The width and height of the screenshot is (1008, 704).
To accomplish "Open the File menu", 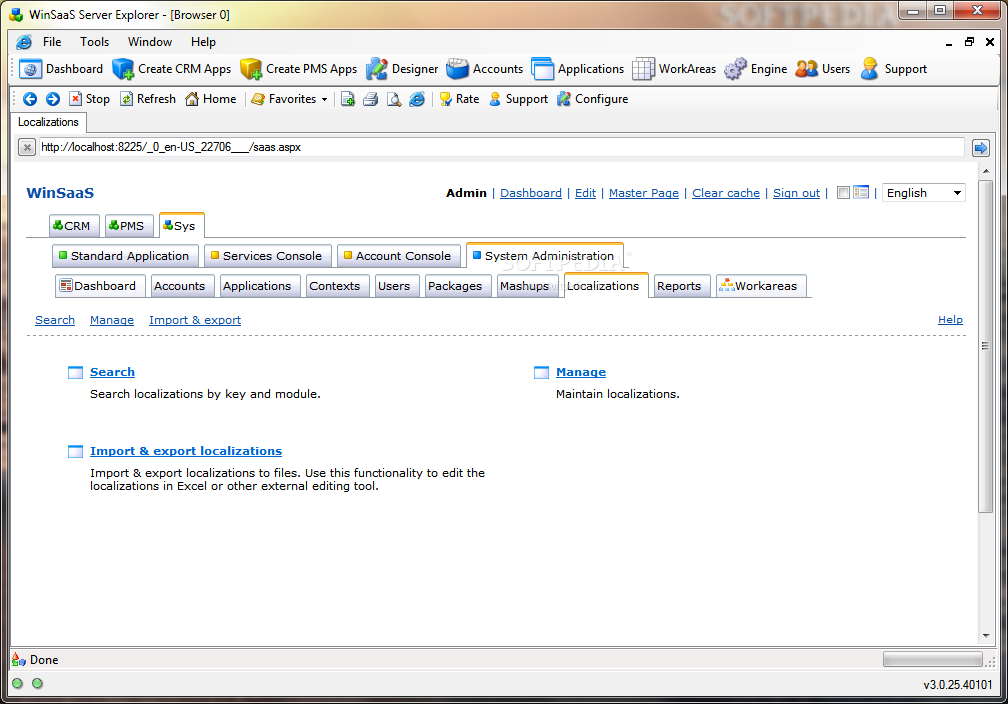I will click(52, 42).
